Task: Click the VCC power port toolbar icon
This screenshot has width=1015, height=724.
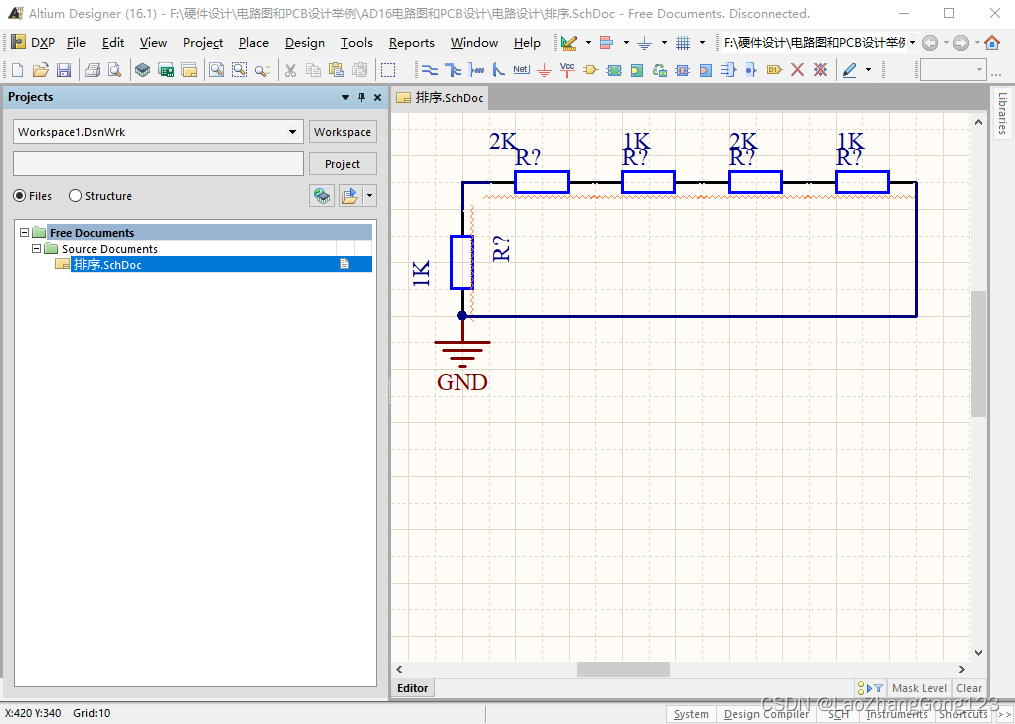Action: tap(567, 69)
